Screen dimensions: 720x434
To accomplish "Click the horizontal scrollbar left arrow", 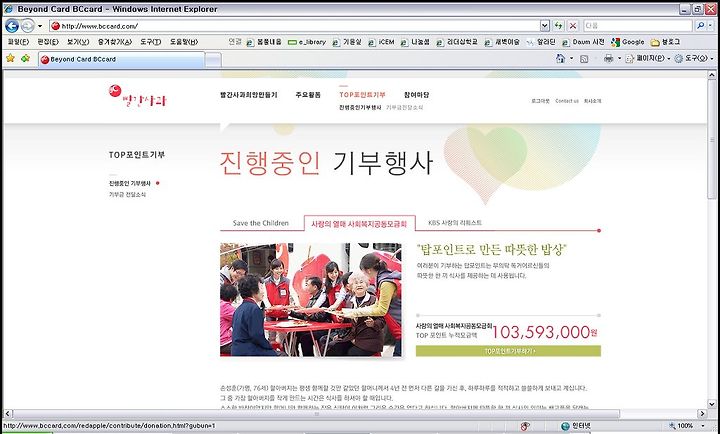I will pos(8,414).
